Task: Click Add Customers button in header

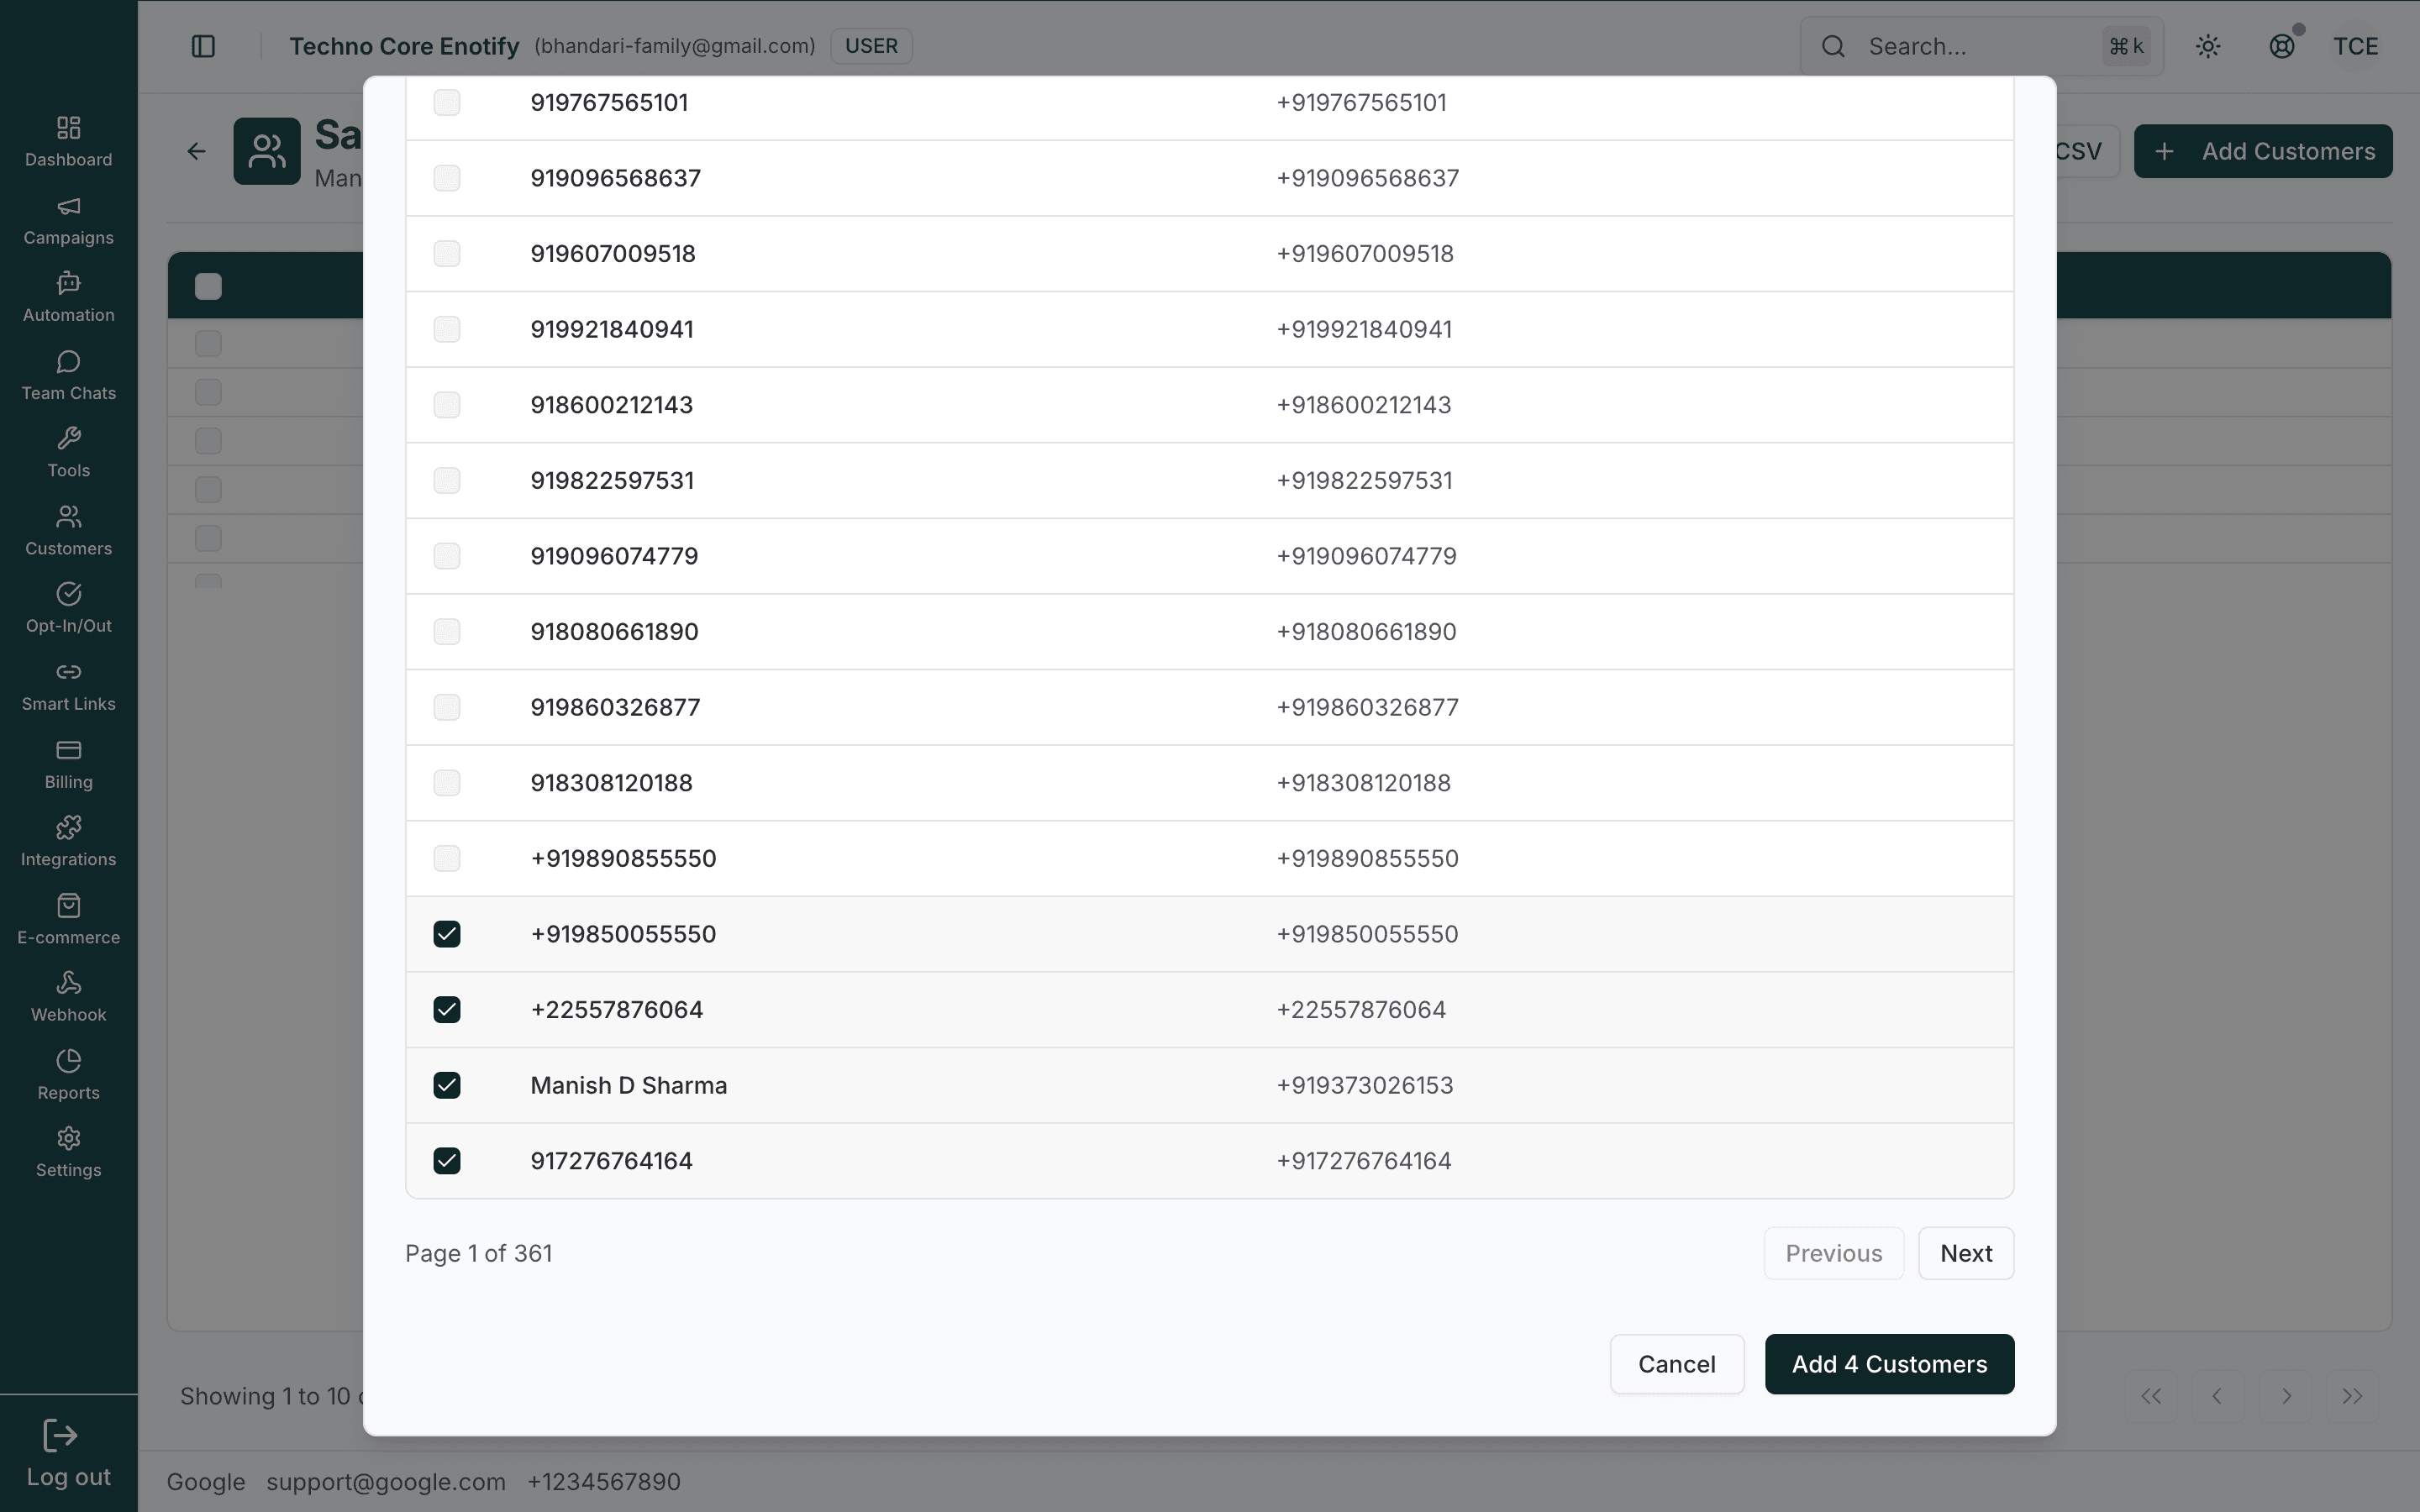Action: click(2263, 151)
